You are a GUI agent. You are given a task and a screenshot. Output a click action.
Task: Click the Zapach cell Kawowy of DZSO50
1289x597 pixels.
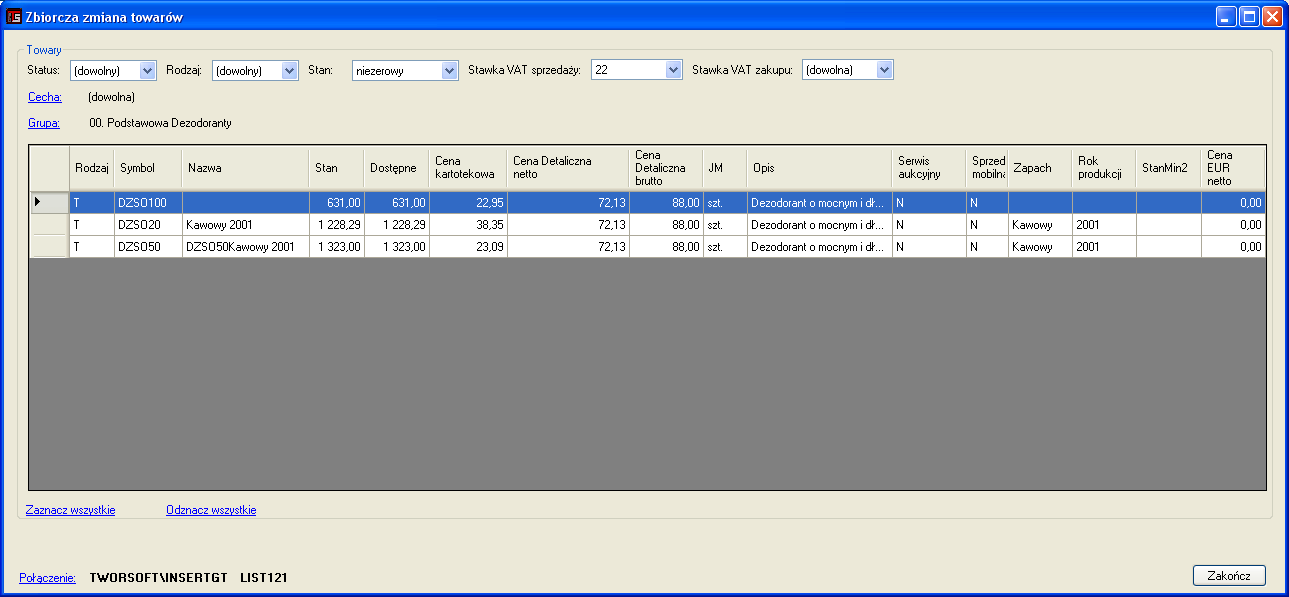click(x=1040, y=246)
